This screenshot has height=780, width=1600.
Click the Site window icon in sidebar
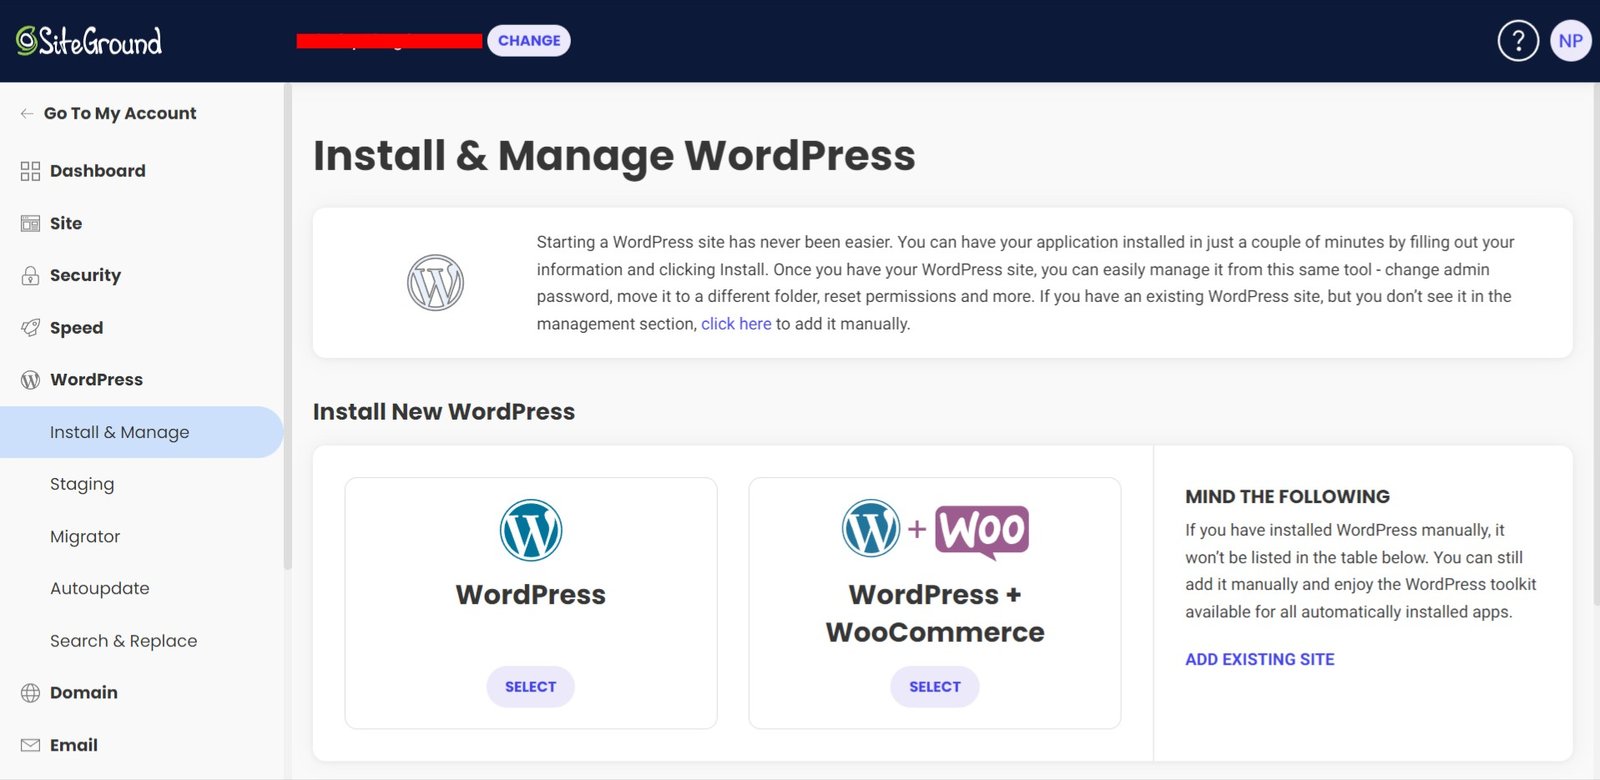click(x=30, y=223)
